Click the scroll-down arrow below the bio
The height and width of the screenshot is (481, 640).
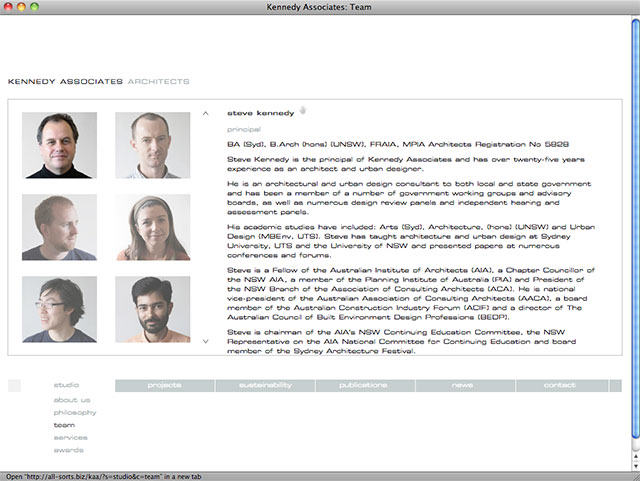(206, 341)
